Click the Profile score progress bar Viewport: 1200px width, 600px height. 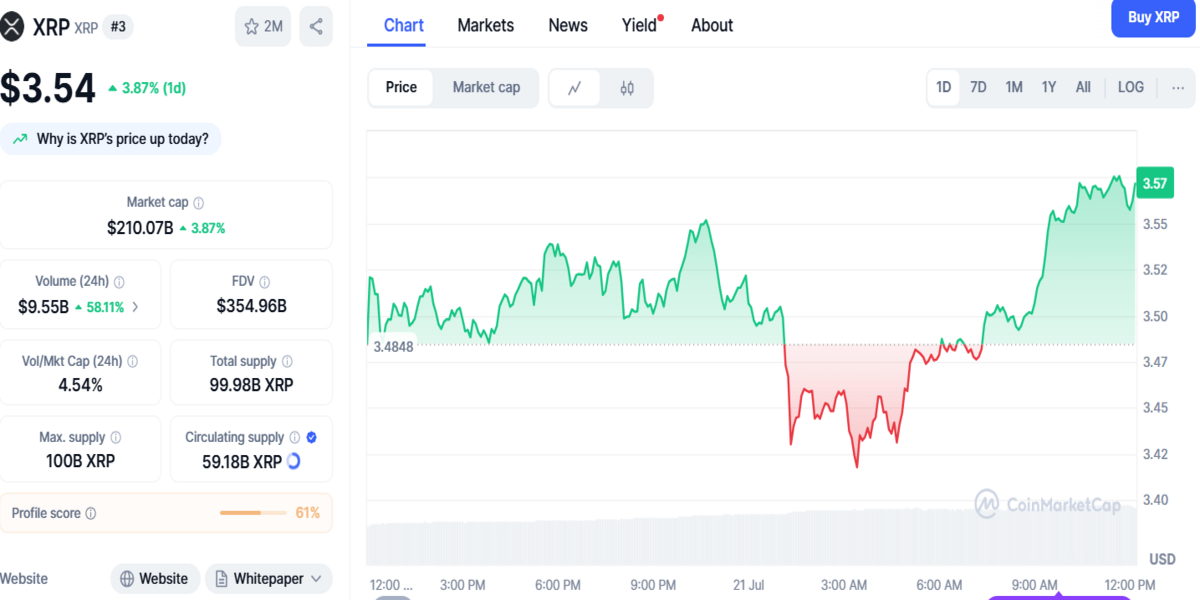[254, 513]
